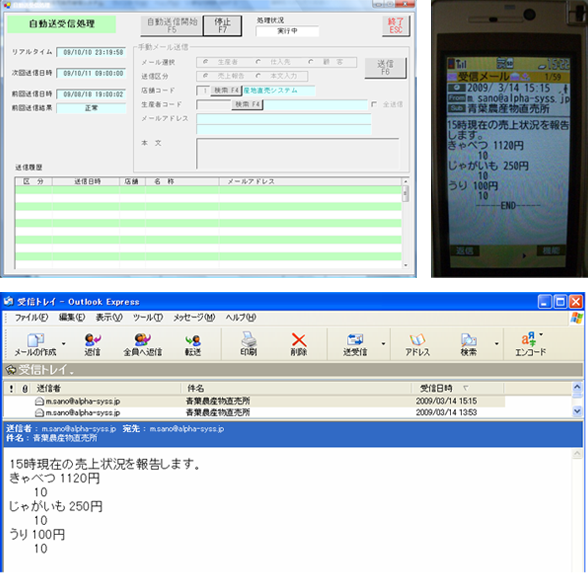Click the 削除 red X delete icon
Screen dimensions: 588x573
pos(299,340)
